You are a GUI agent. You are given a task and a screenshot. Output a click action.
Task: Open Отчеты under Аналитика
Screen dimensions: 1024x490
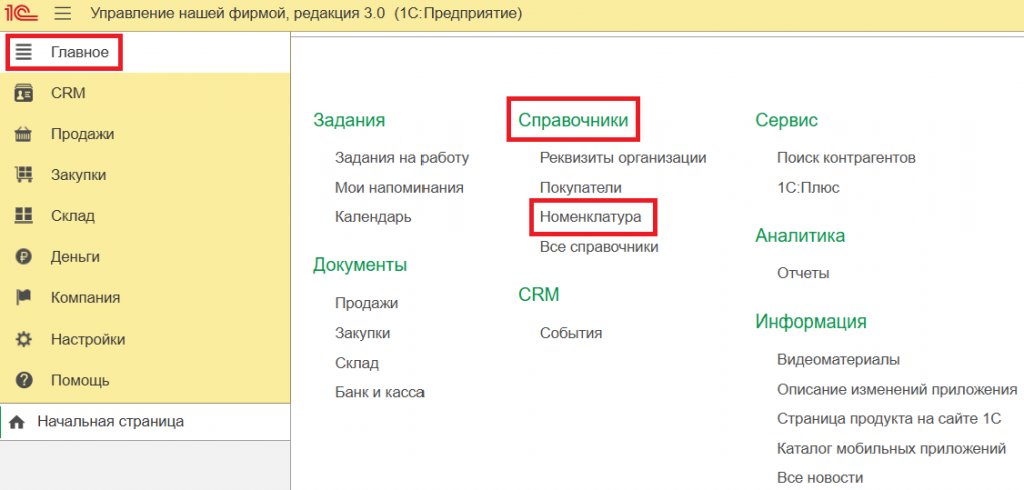pyautogui.click(x=803, y=273)
